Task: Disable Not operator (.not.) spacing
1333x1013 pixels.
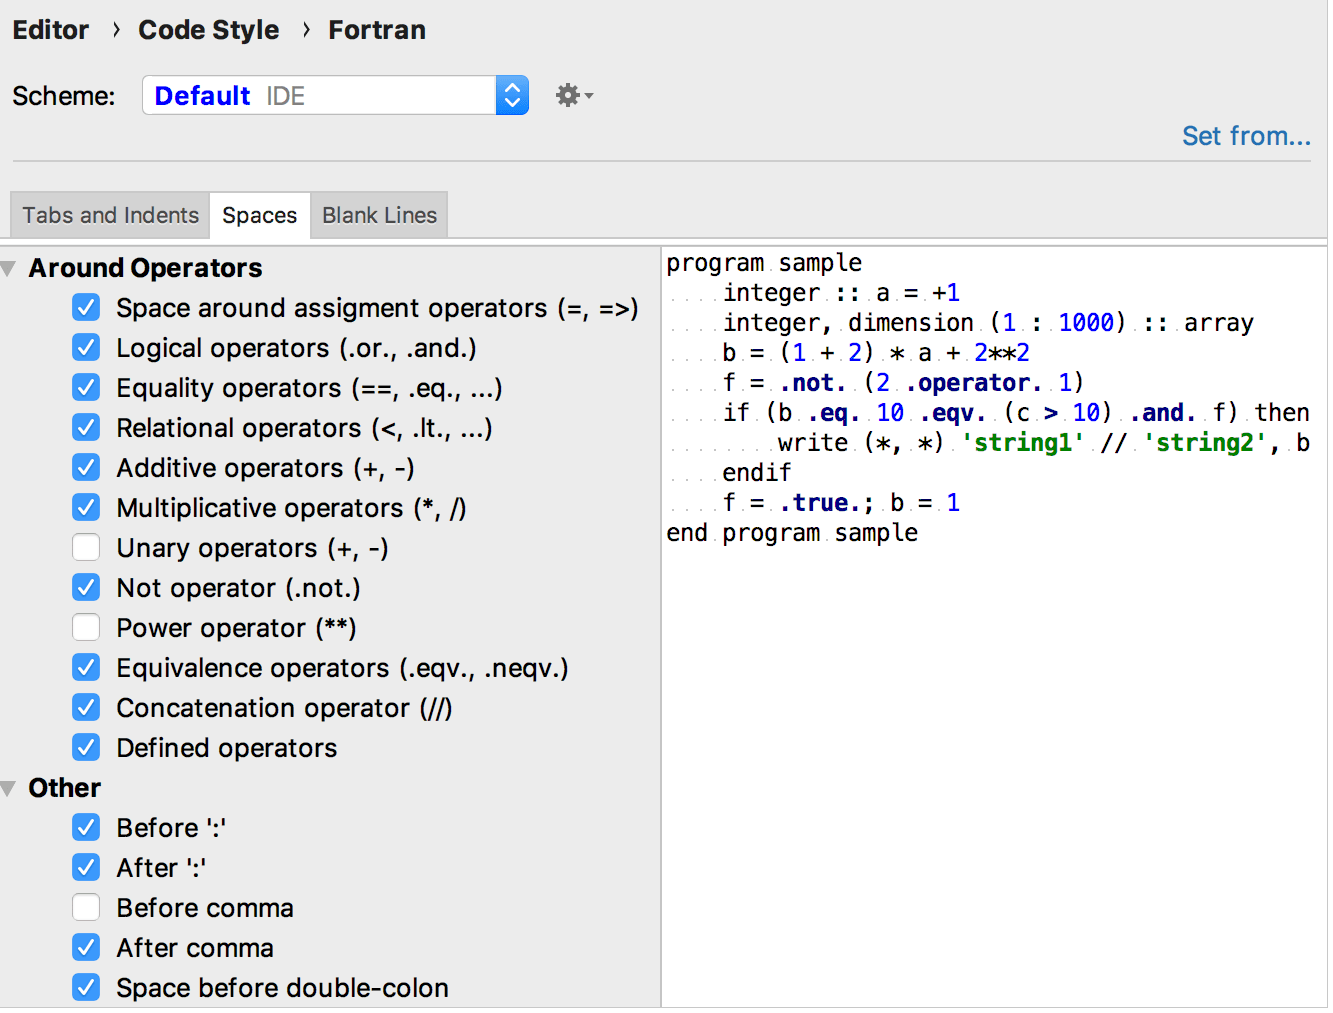Action: point(86,587)
